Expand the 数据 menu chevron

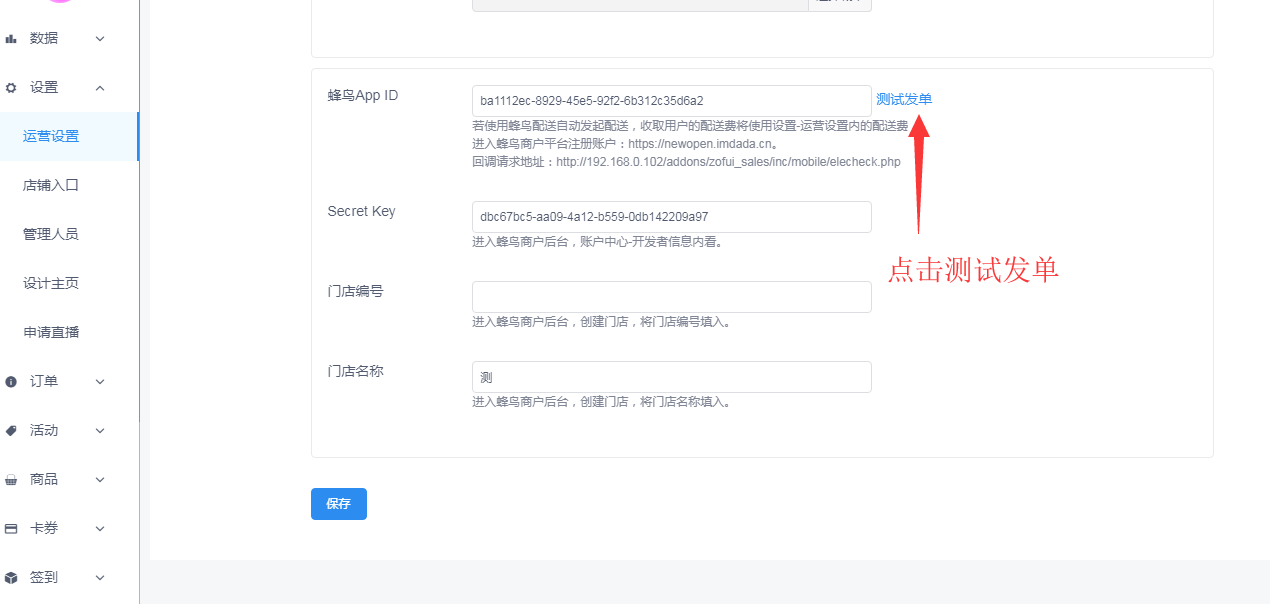tap(100, 39)
